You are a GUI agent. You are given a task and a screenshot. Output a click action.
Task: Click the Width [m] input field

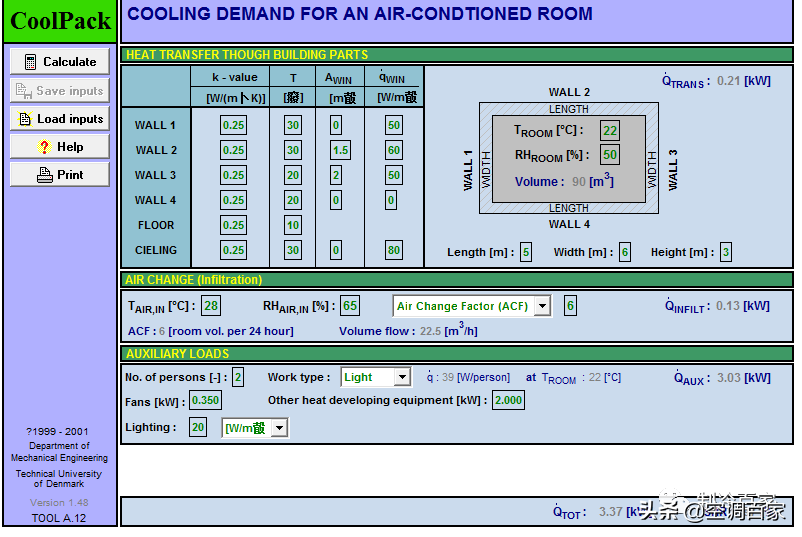coord(625,252)
